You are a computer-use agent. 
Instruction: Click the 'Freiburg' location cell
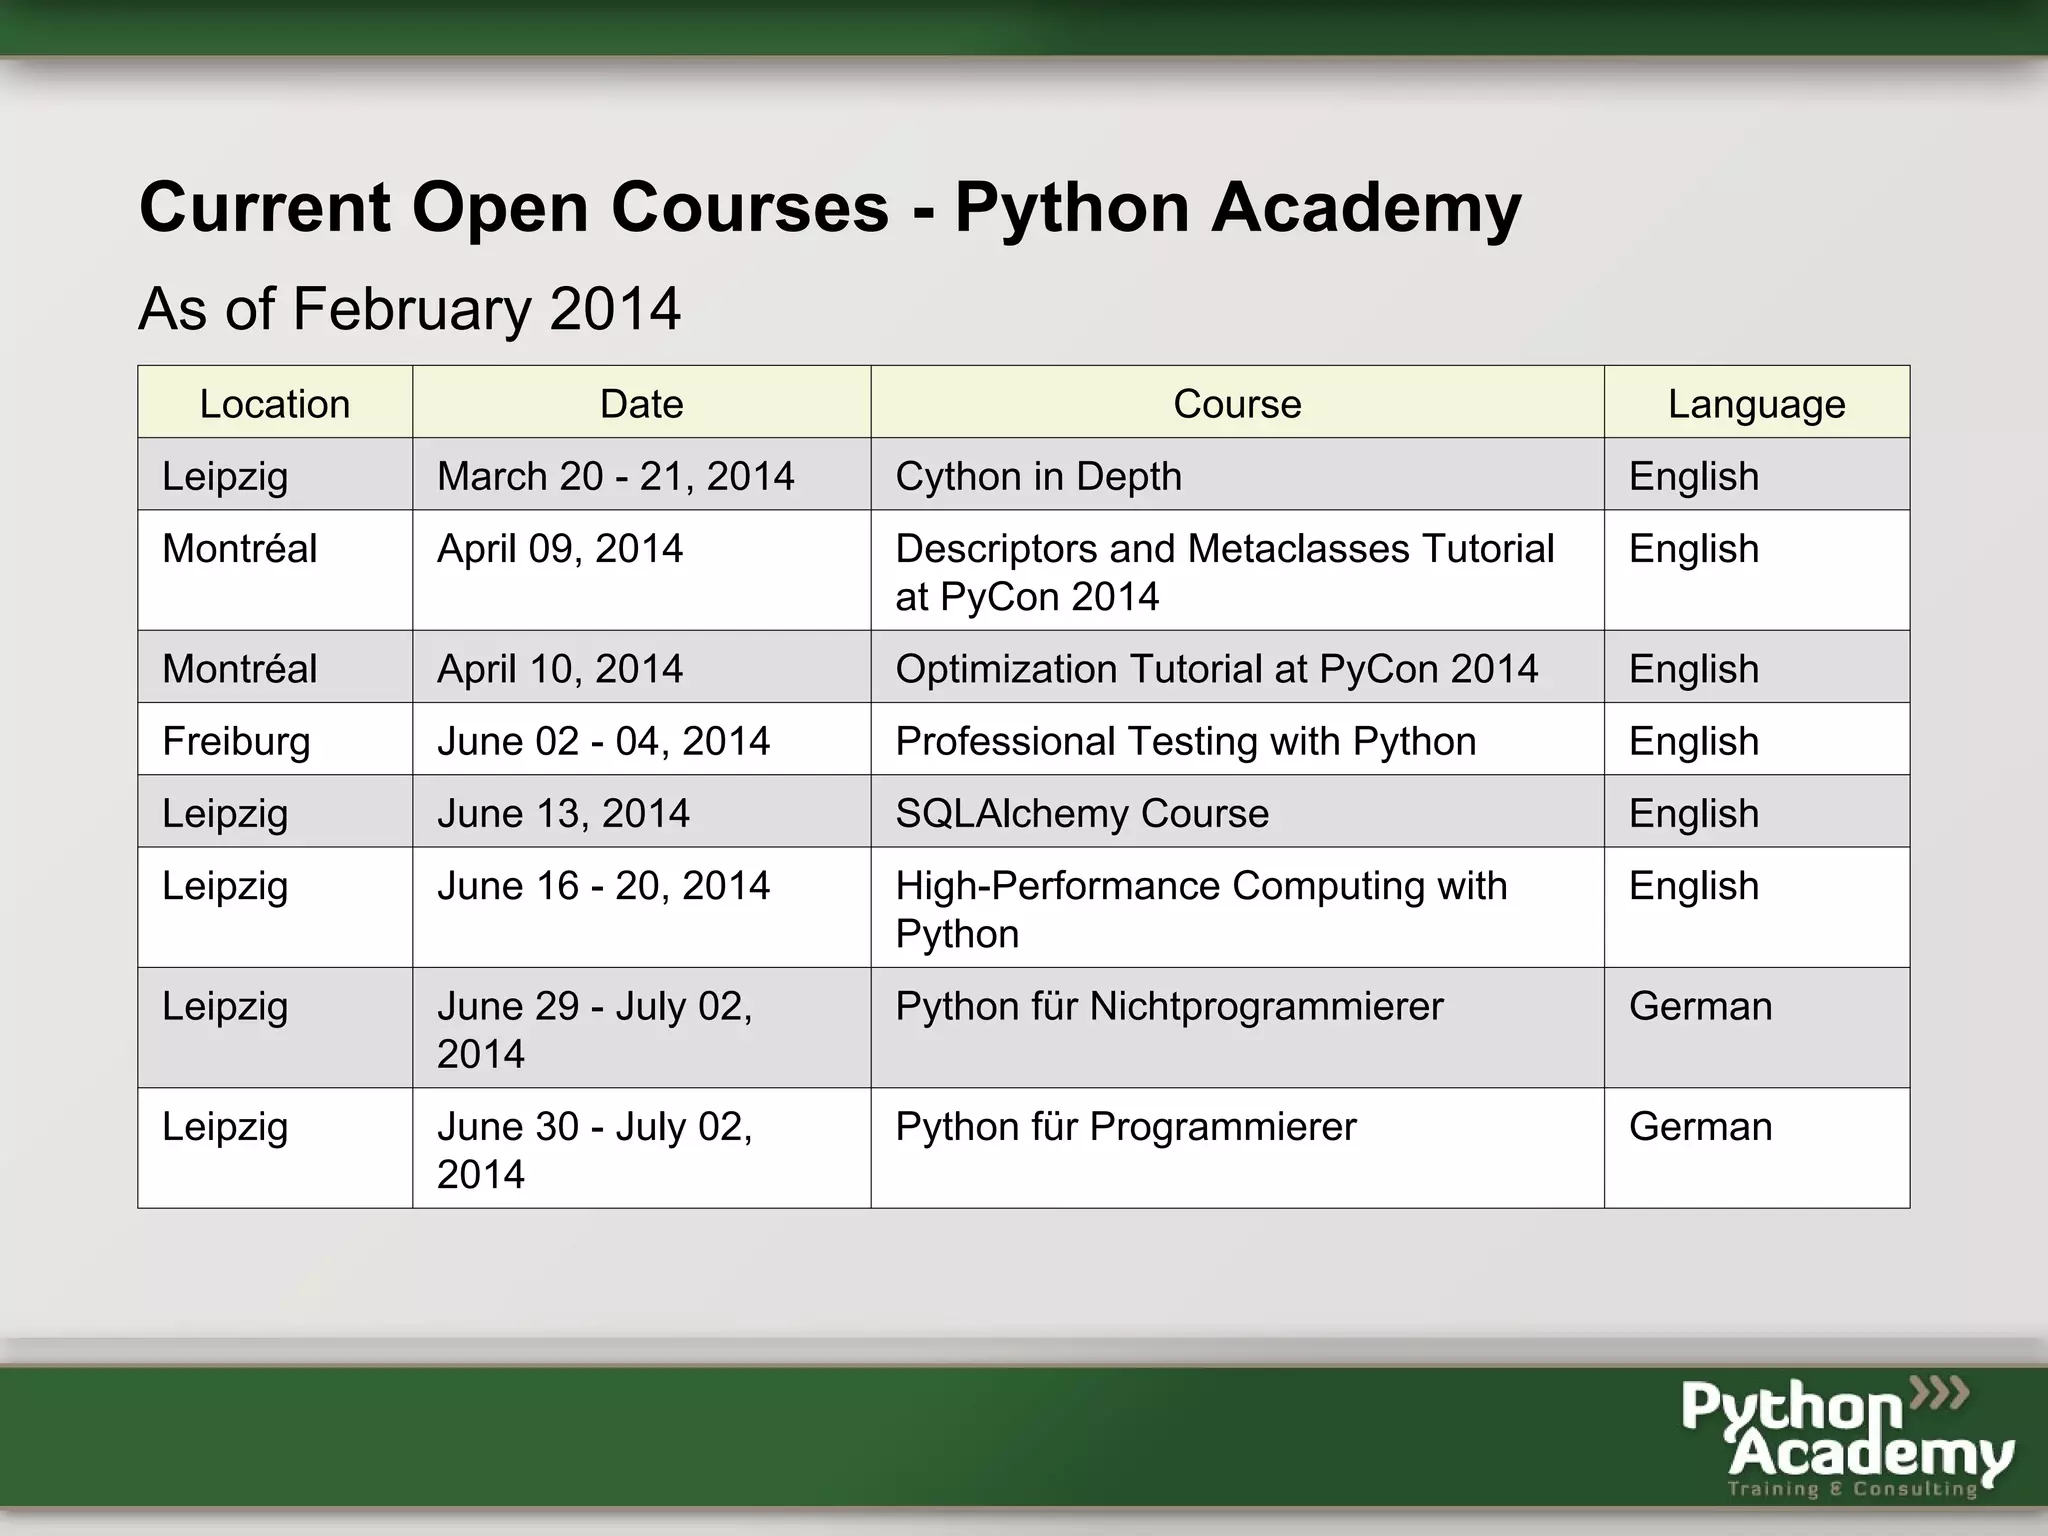(275, 740)
